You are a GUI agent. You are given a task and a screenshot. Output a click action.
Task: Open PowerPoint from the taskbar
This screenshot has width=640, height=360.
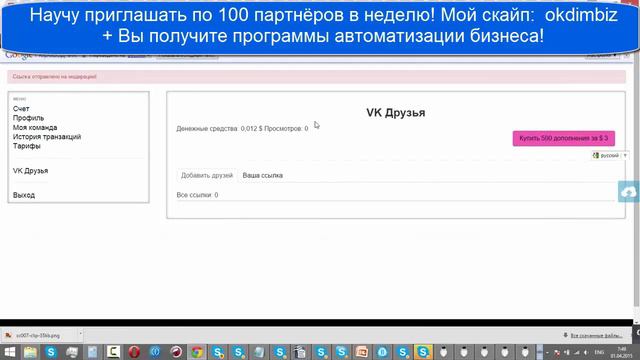[x=362, y=352]
